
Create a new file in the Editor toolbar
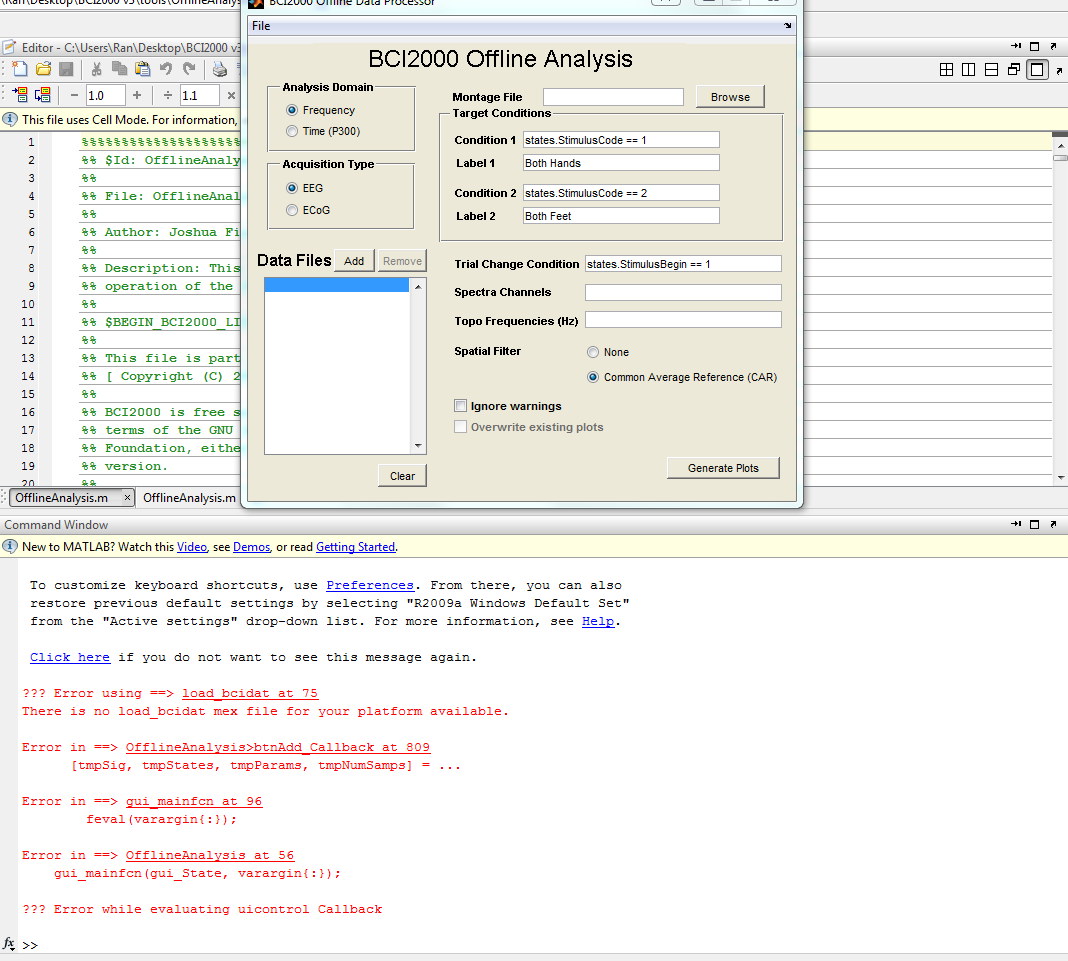coord(20,69)
